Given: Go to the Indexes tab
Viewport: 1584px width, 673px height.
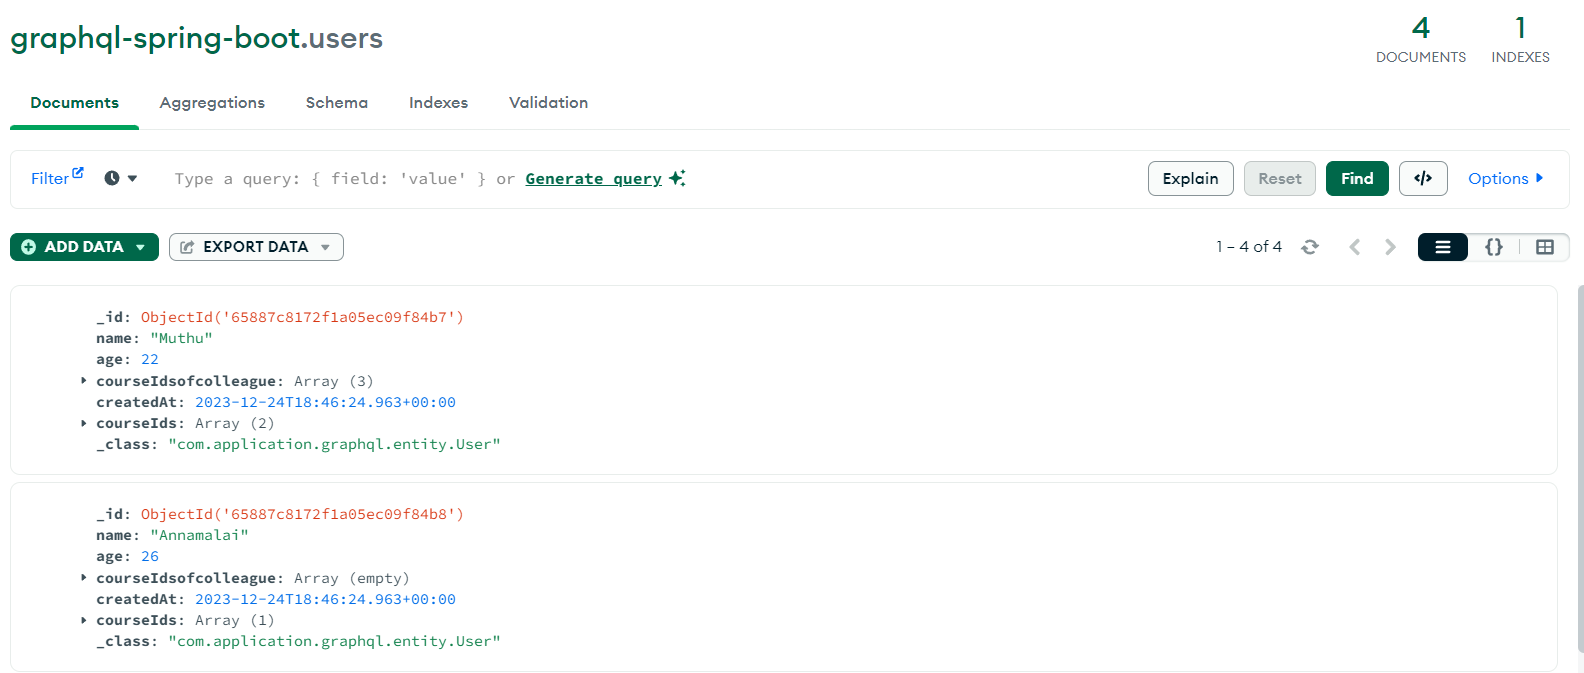Looking at the screenshot, I should click(438, 102).
